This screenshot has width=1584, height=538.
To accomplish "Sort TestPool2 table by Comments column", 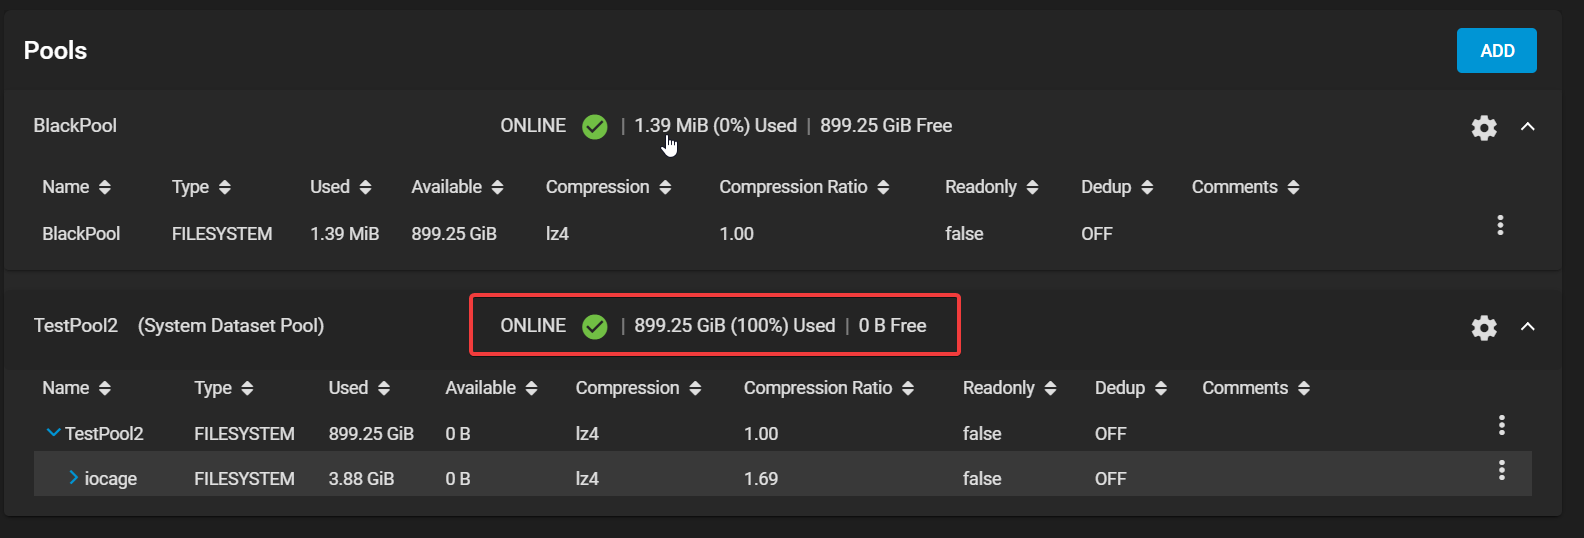I will click(1256, 388).
